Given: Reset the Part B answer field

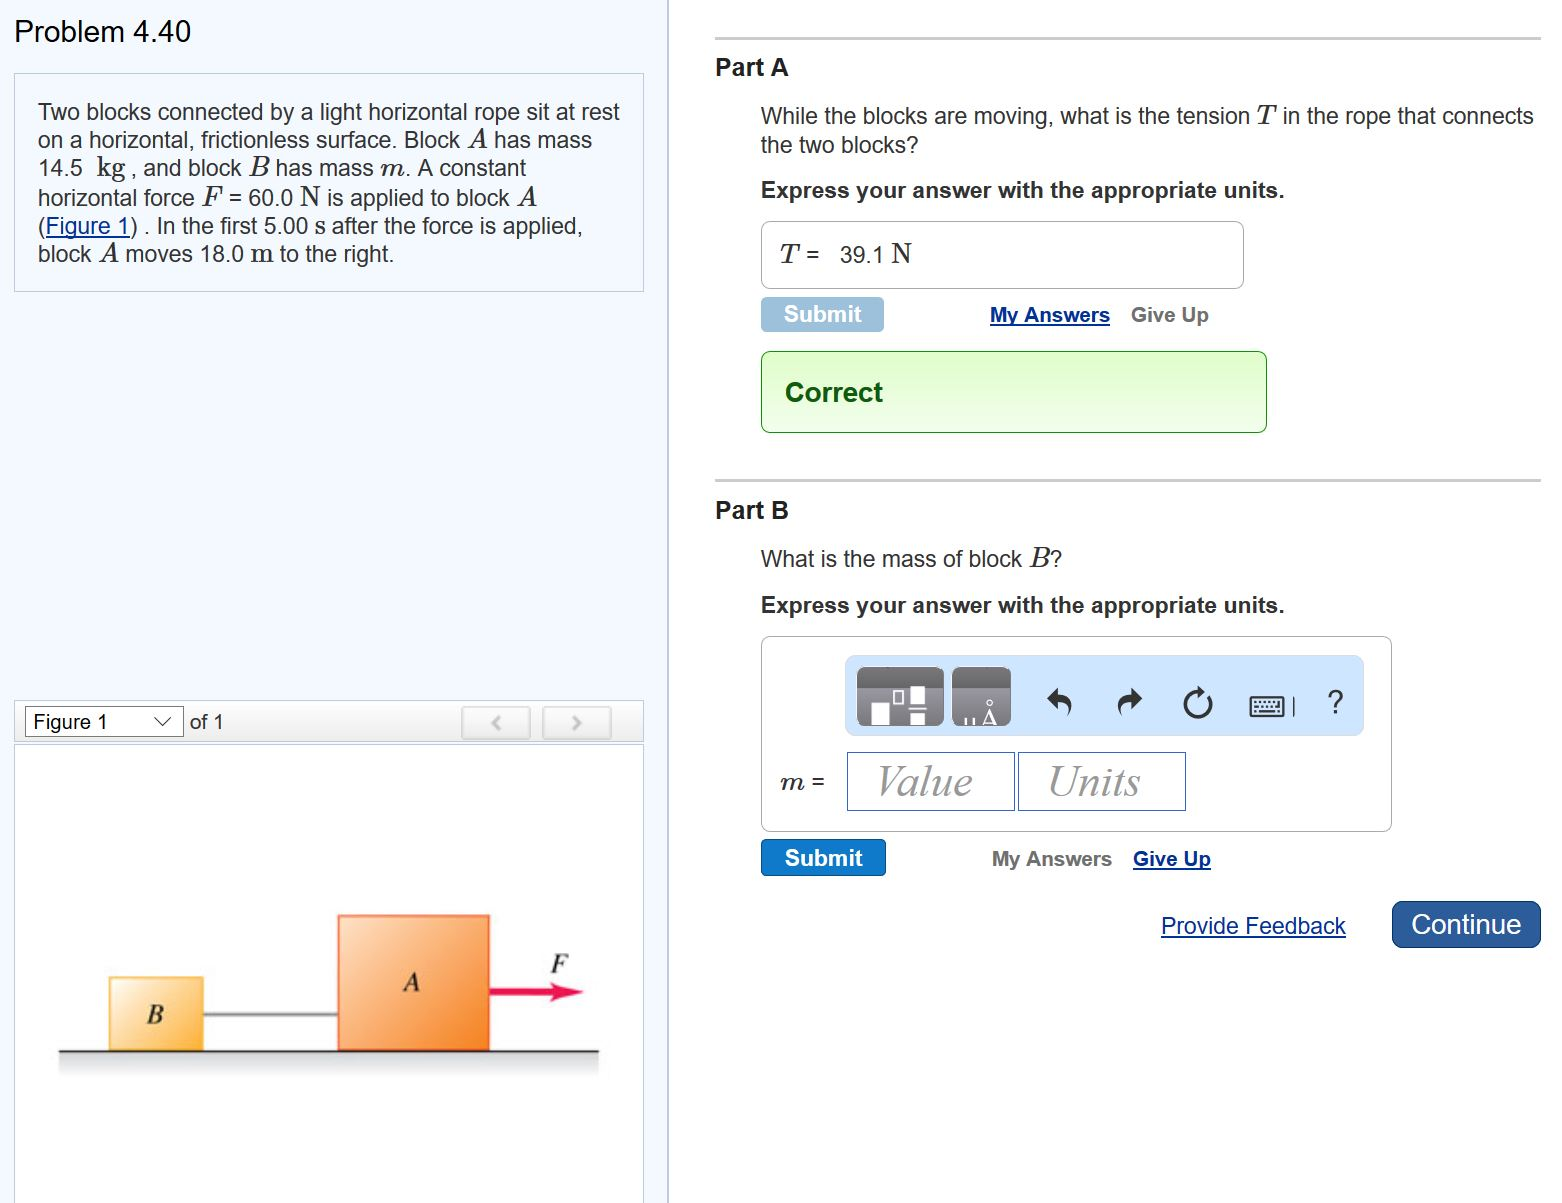Looking at the screenshot, I should tap(1197, 704).
